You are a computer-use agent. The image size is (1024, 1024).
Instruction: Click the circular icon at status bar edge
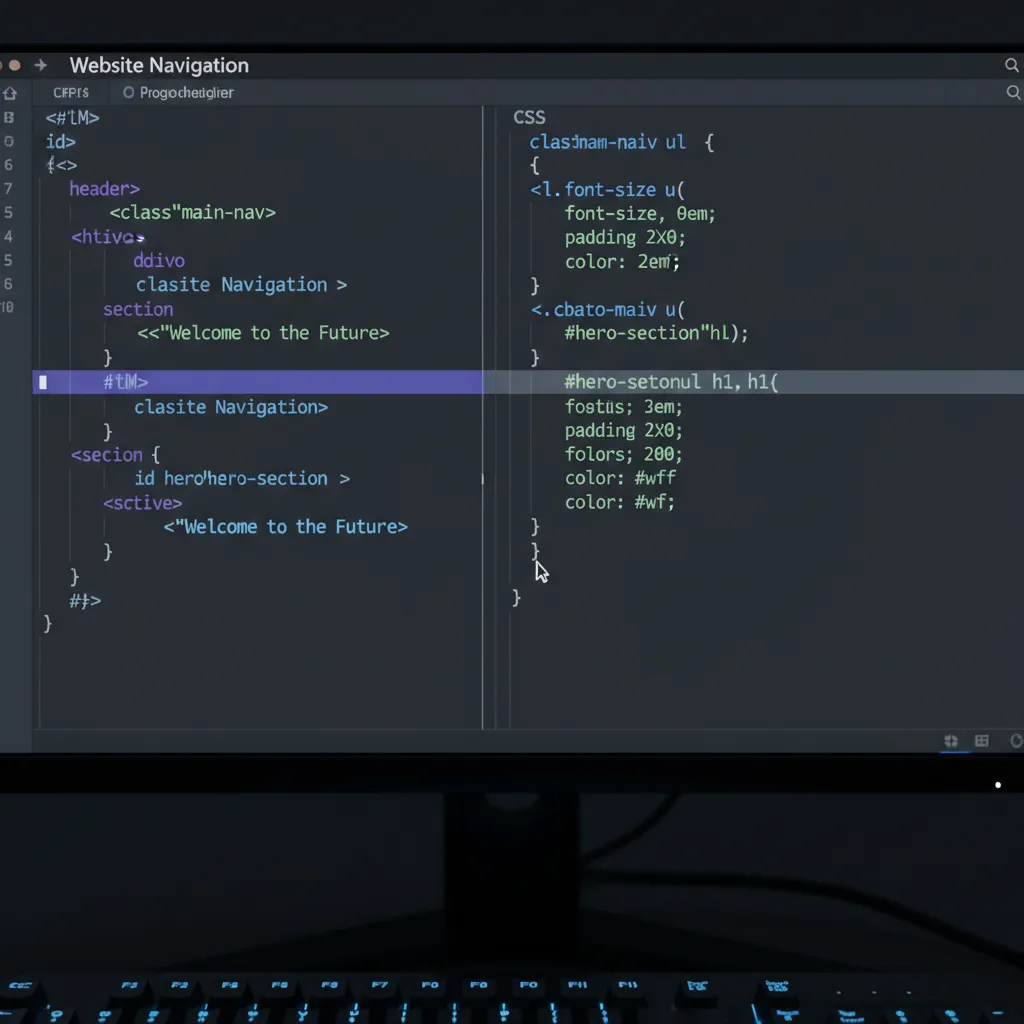tap(1016, 741)
